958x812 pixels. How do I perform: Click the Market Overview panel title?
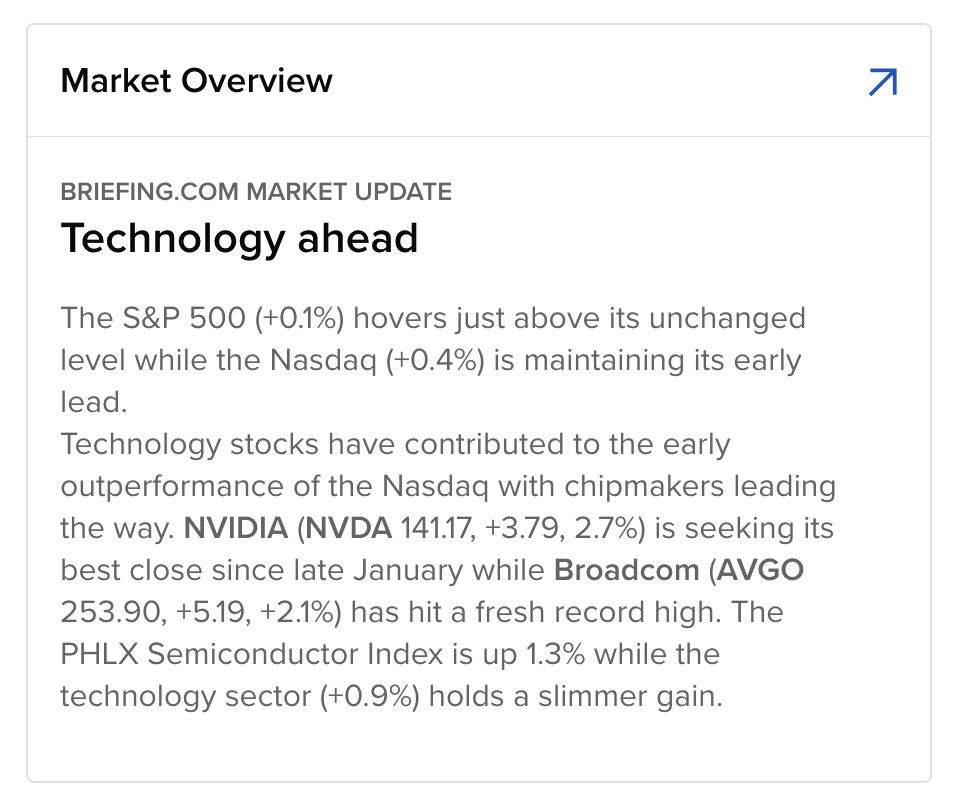[196, 81]
